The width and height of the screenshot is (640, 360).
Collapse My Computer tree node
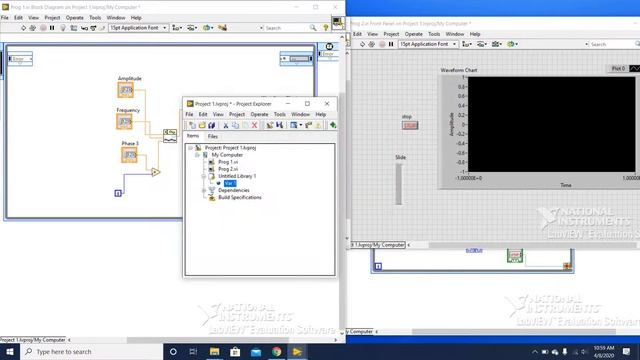[x=197, y=155]
